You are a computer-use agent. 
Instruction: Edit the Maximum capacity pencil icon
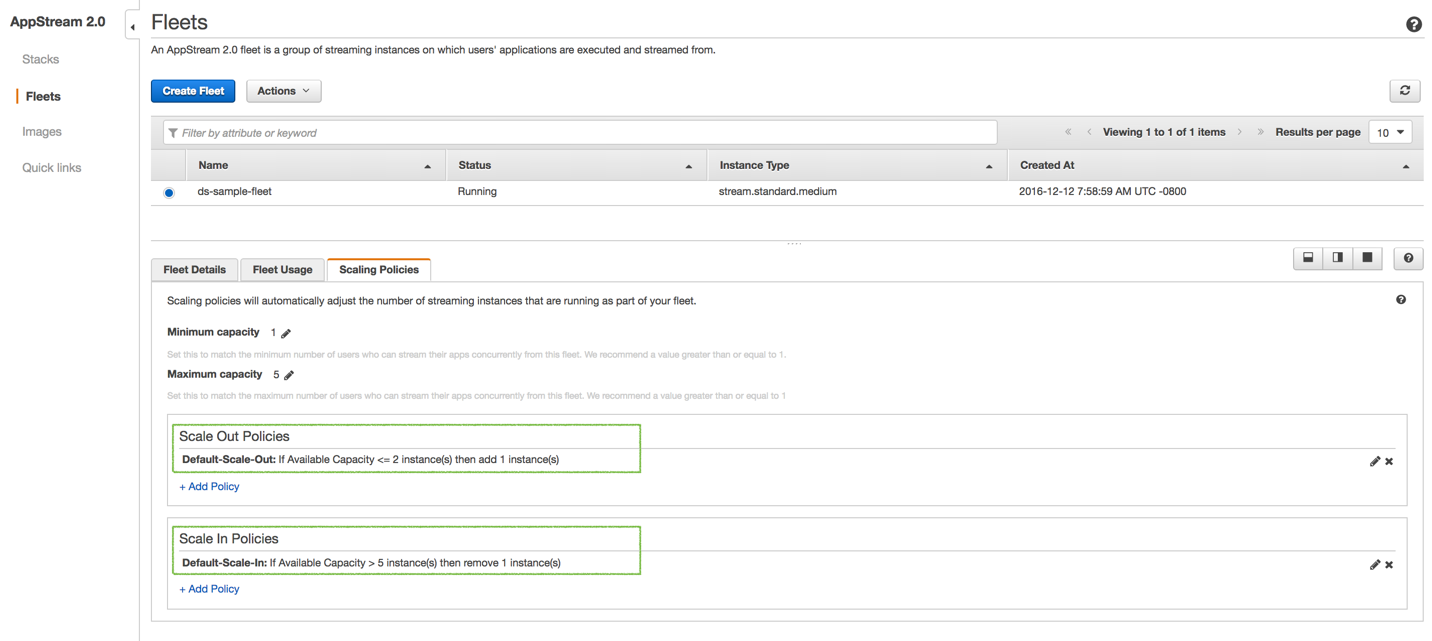click(289, 375)
